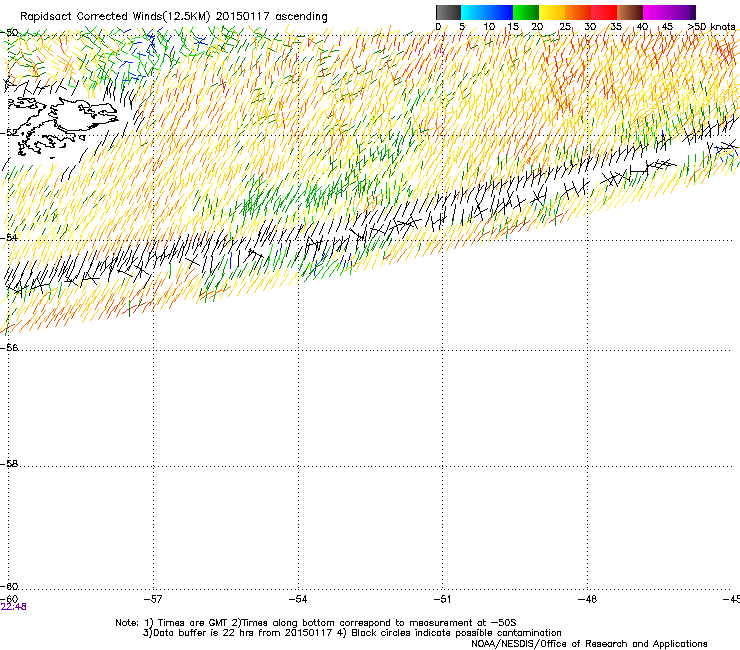The image size is (740, 650).
Task: Click the -57 longitude axis label
Action: coord(153,599)
